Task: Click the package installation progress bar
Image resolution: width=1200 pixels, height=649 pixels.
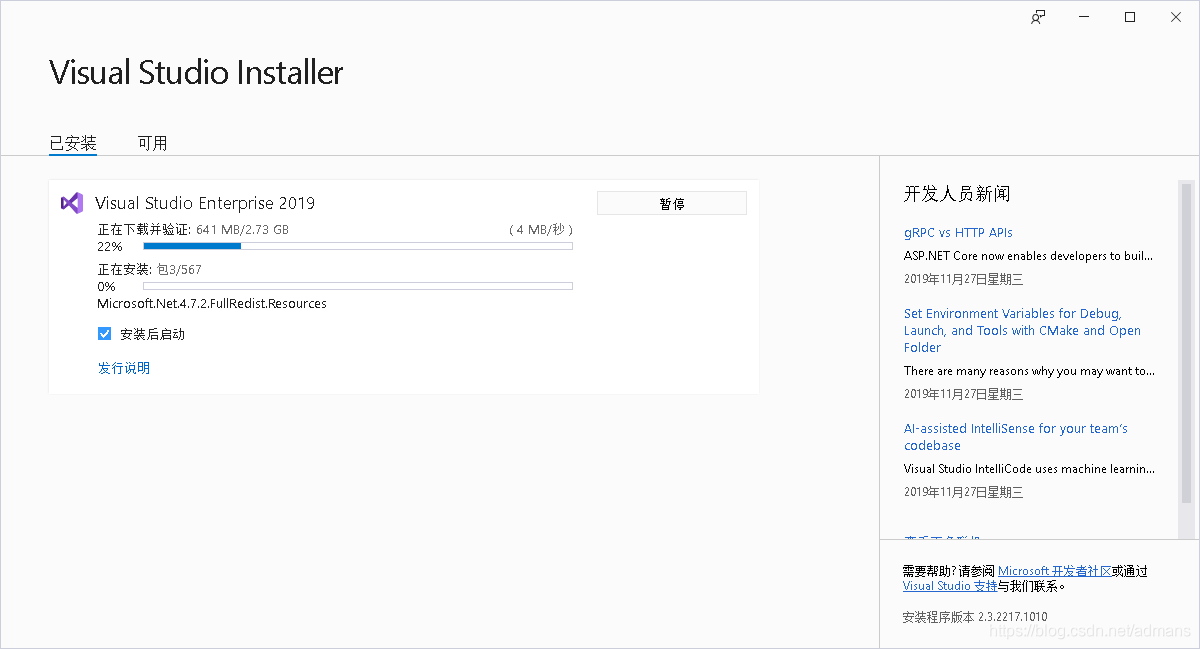Action: (358, 286)
